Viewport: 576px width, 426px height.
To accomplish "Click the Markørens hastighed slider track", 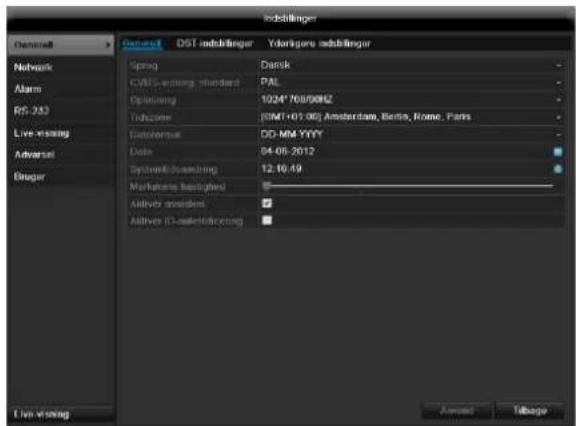I will tap(408, 186).
